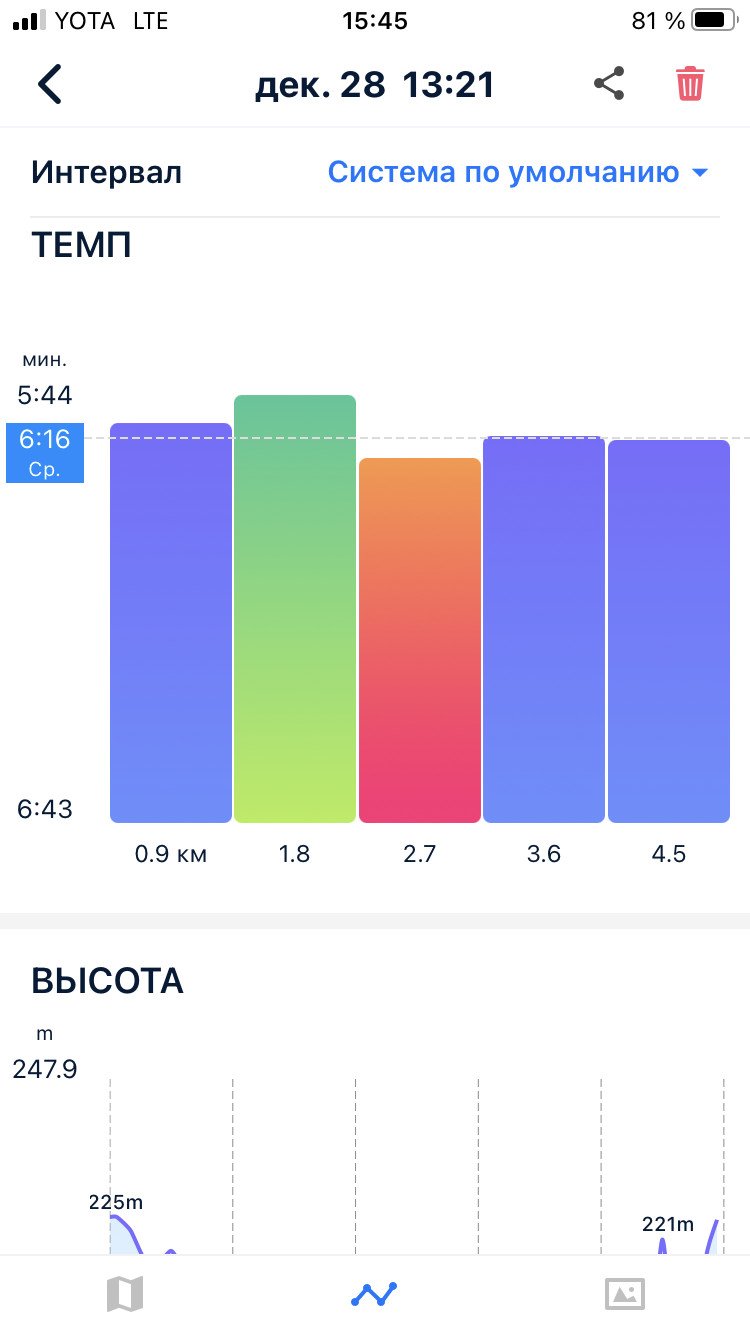Image resolution: width=750 pixels, height=1334 pixels.
Task: Expand the interval dropdown arrow
Action: pyautogui.click(x=700, y=173)
